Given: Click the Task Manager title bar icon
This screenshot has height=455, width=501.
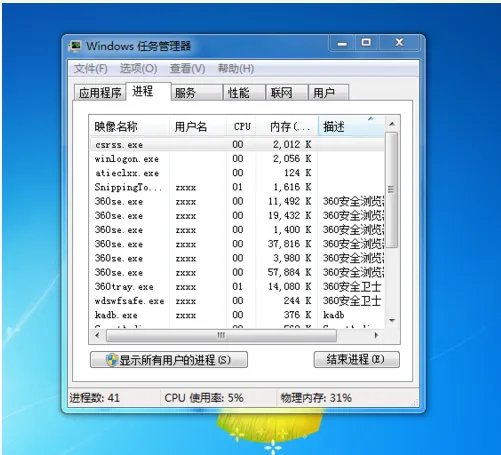Looking at the screenshot, I should point(75,46).
